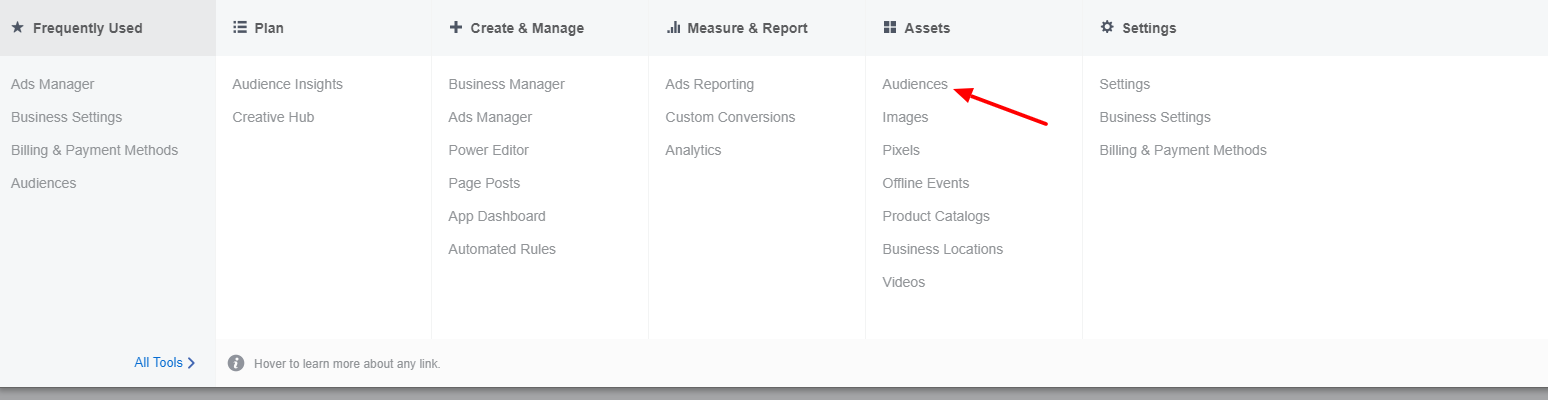Click the Settings column header text
Viewport: 1548px width, 400px height.
pyautogui.click(x=1149, y=28)
